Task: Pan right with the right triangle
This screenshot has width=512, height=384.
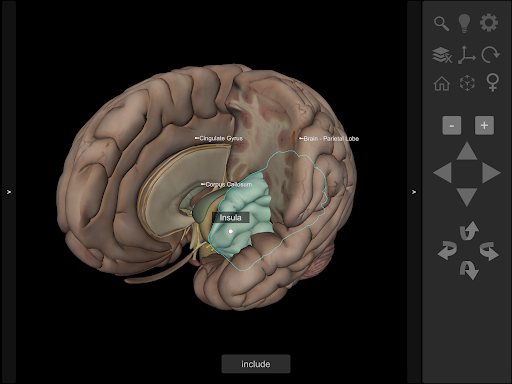Action: [x=491, y=173]
